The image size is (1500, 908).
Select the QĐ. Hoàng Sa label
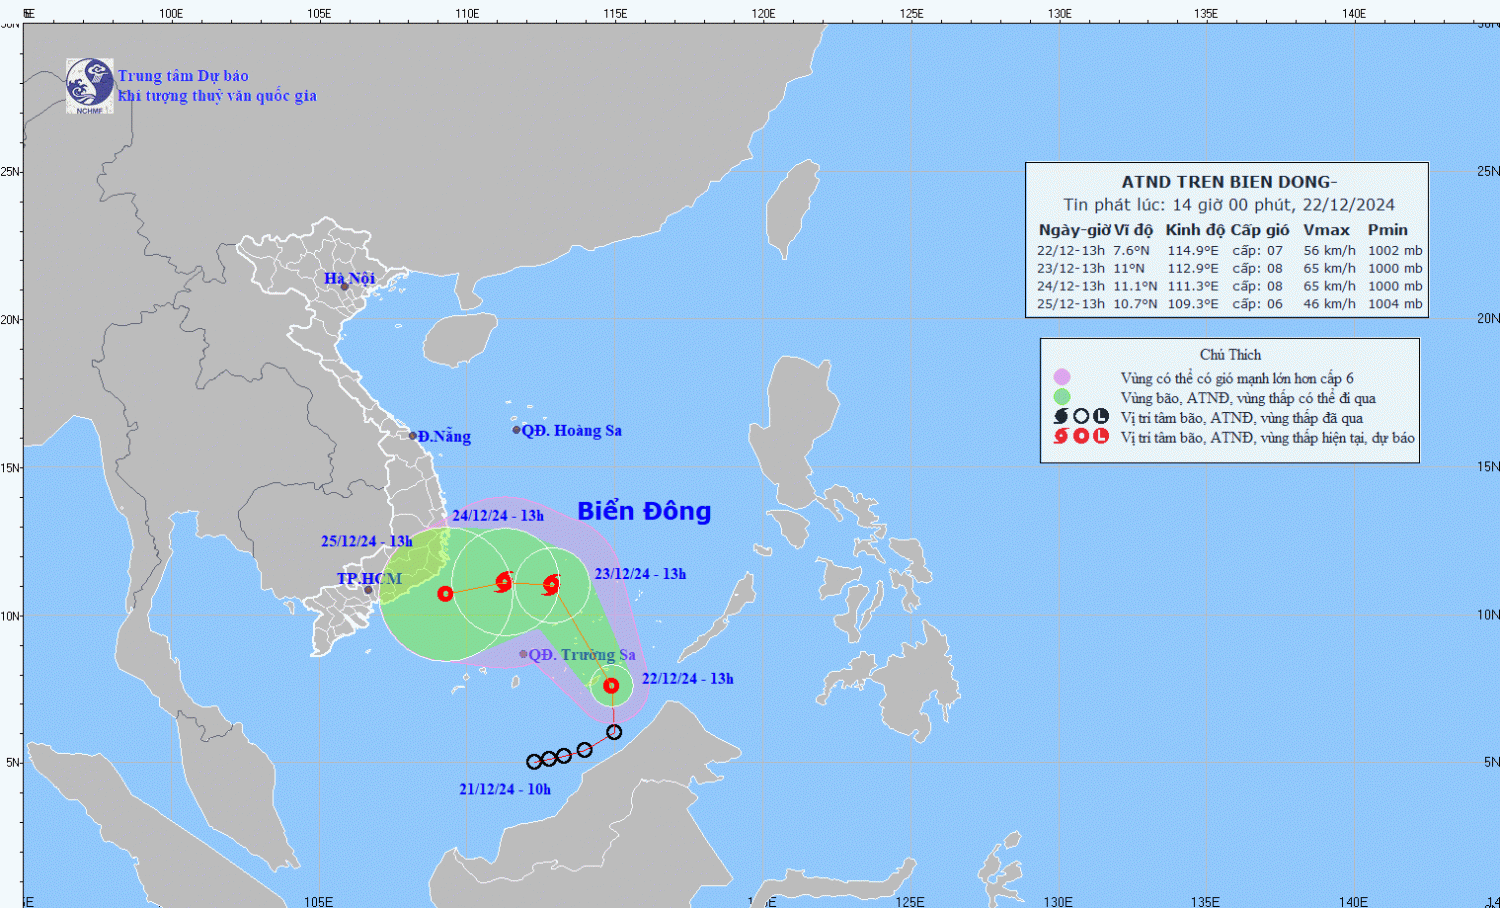(x=571, y=431)
